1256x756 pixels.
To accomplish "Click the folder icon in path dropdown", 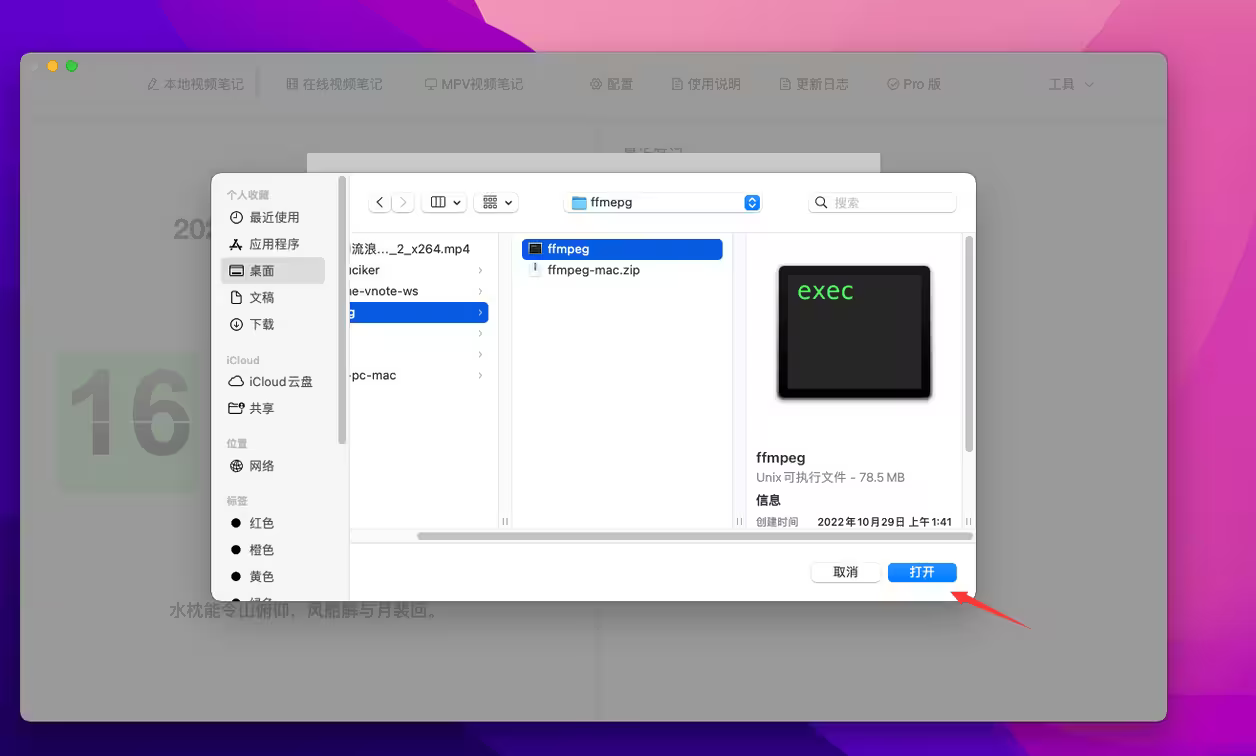I will tap(579, 202).
